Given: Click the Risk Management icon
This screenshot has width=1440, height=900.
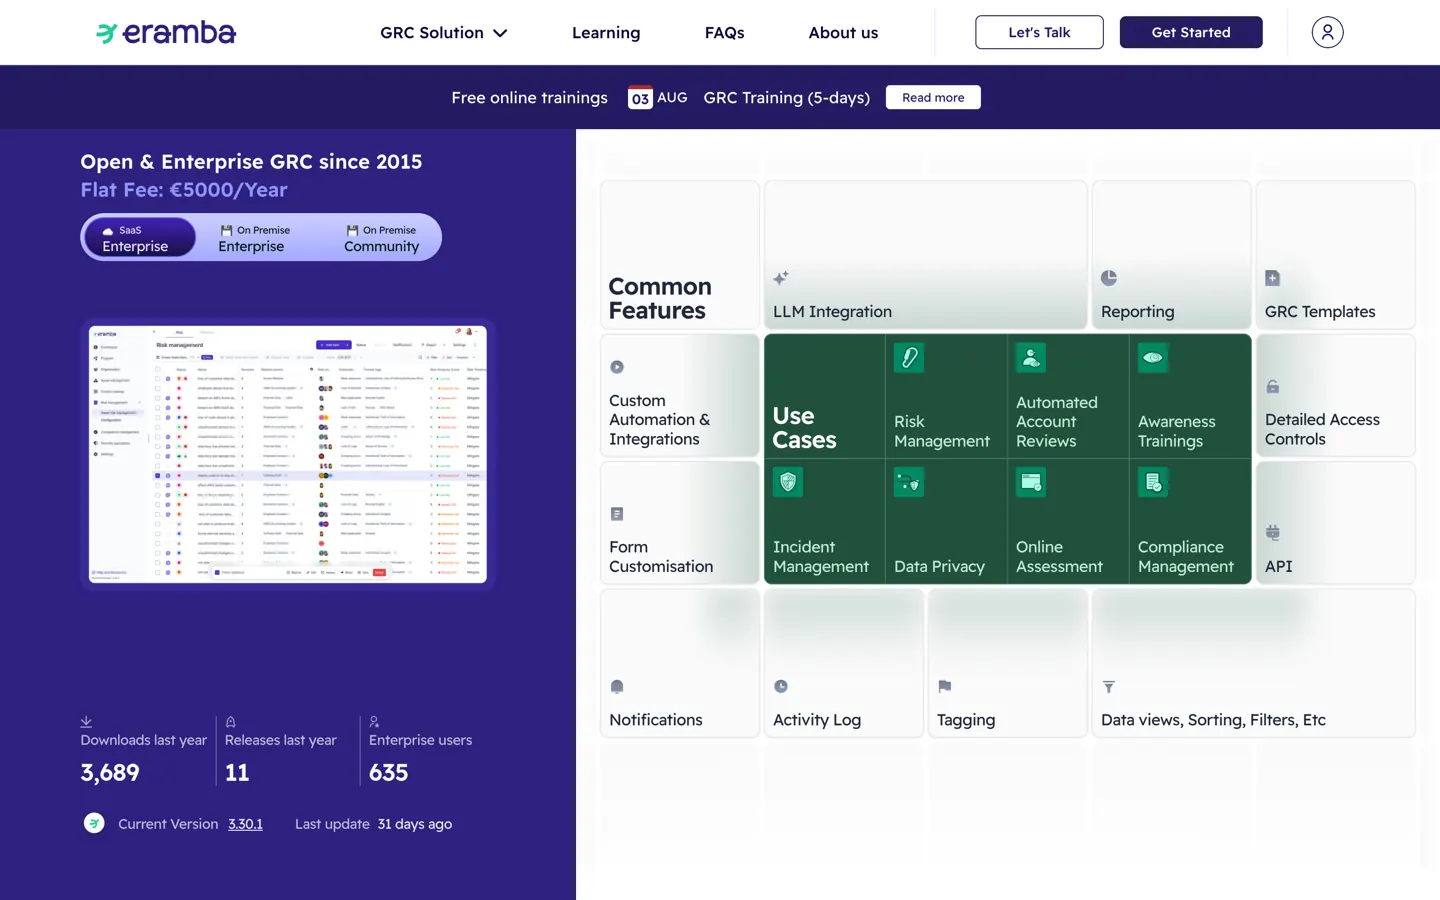Looking at the screenshot, I should [x=909, y=358].
